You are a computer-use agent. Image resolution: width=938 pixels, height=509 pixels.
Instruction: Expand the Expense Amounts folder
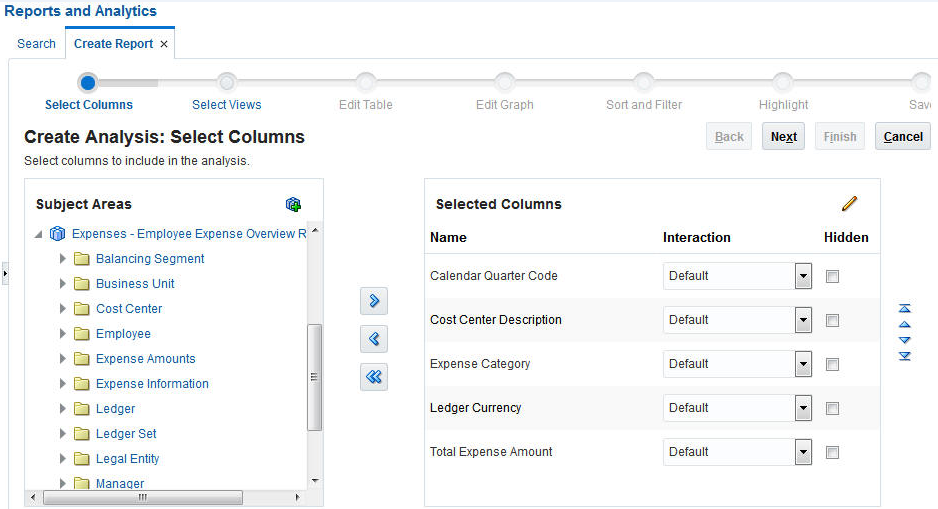coord(63,359)
